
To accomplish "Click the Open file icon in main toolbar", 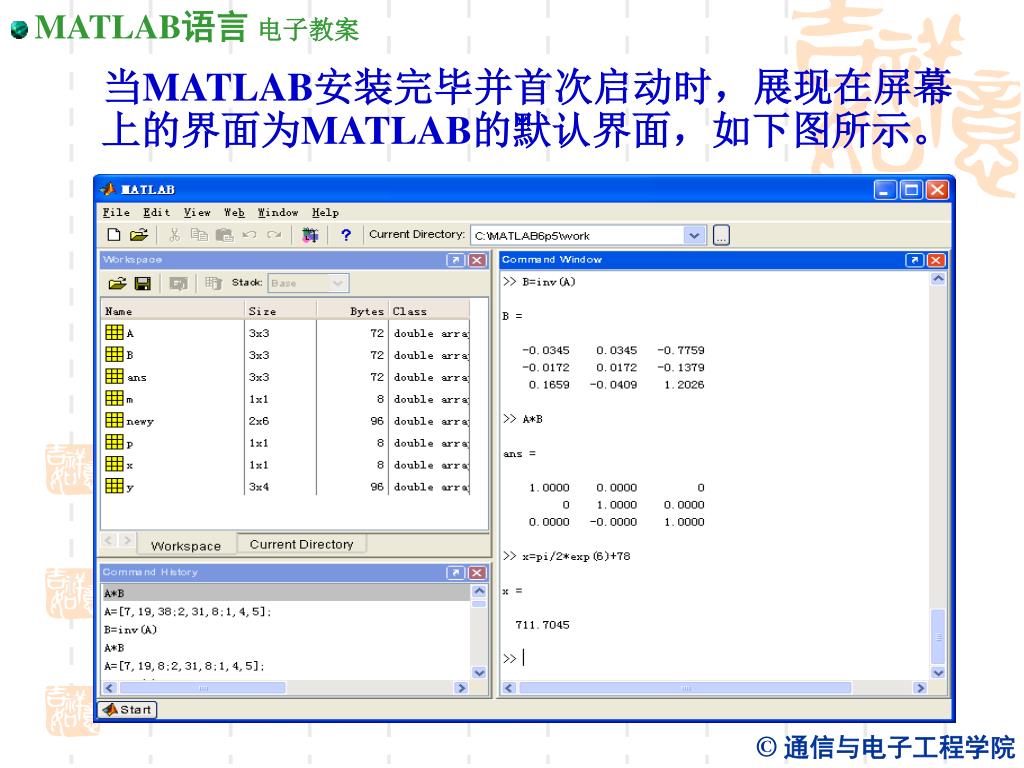I will tap(138, 235).
